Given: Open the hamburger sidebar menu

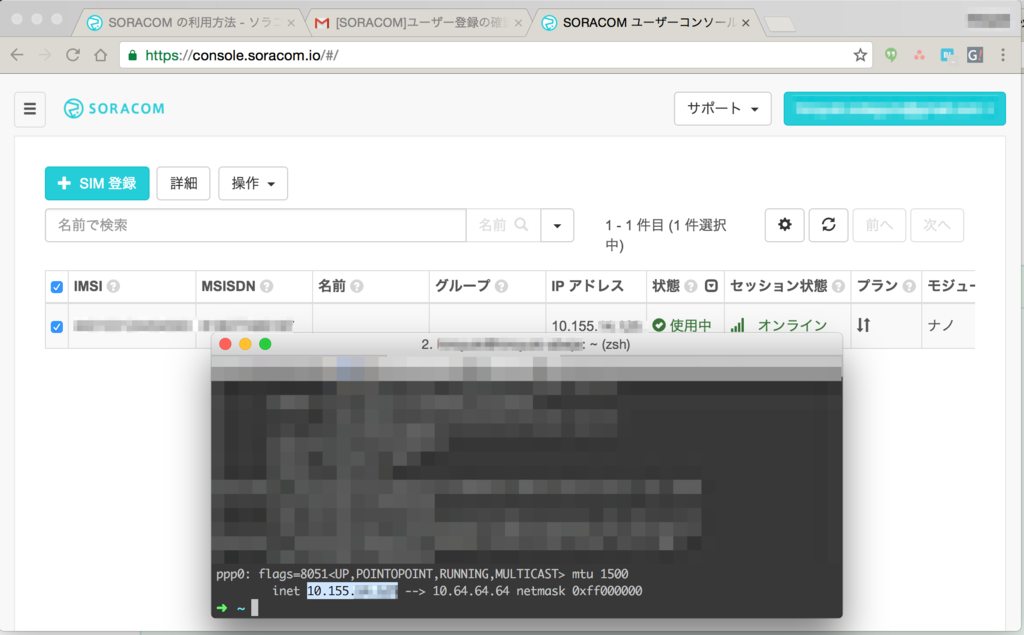Looking at the screenshot, I should point(30,109).
